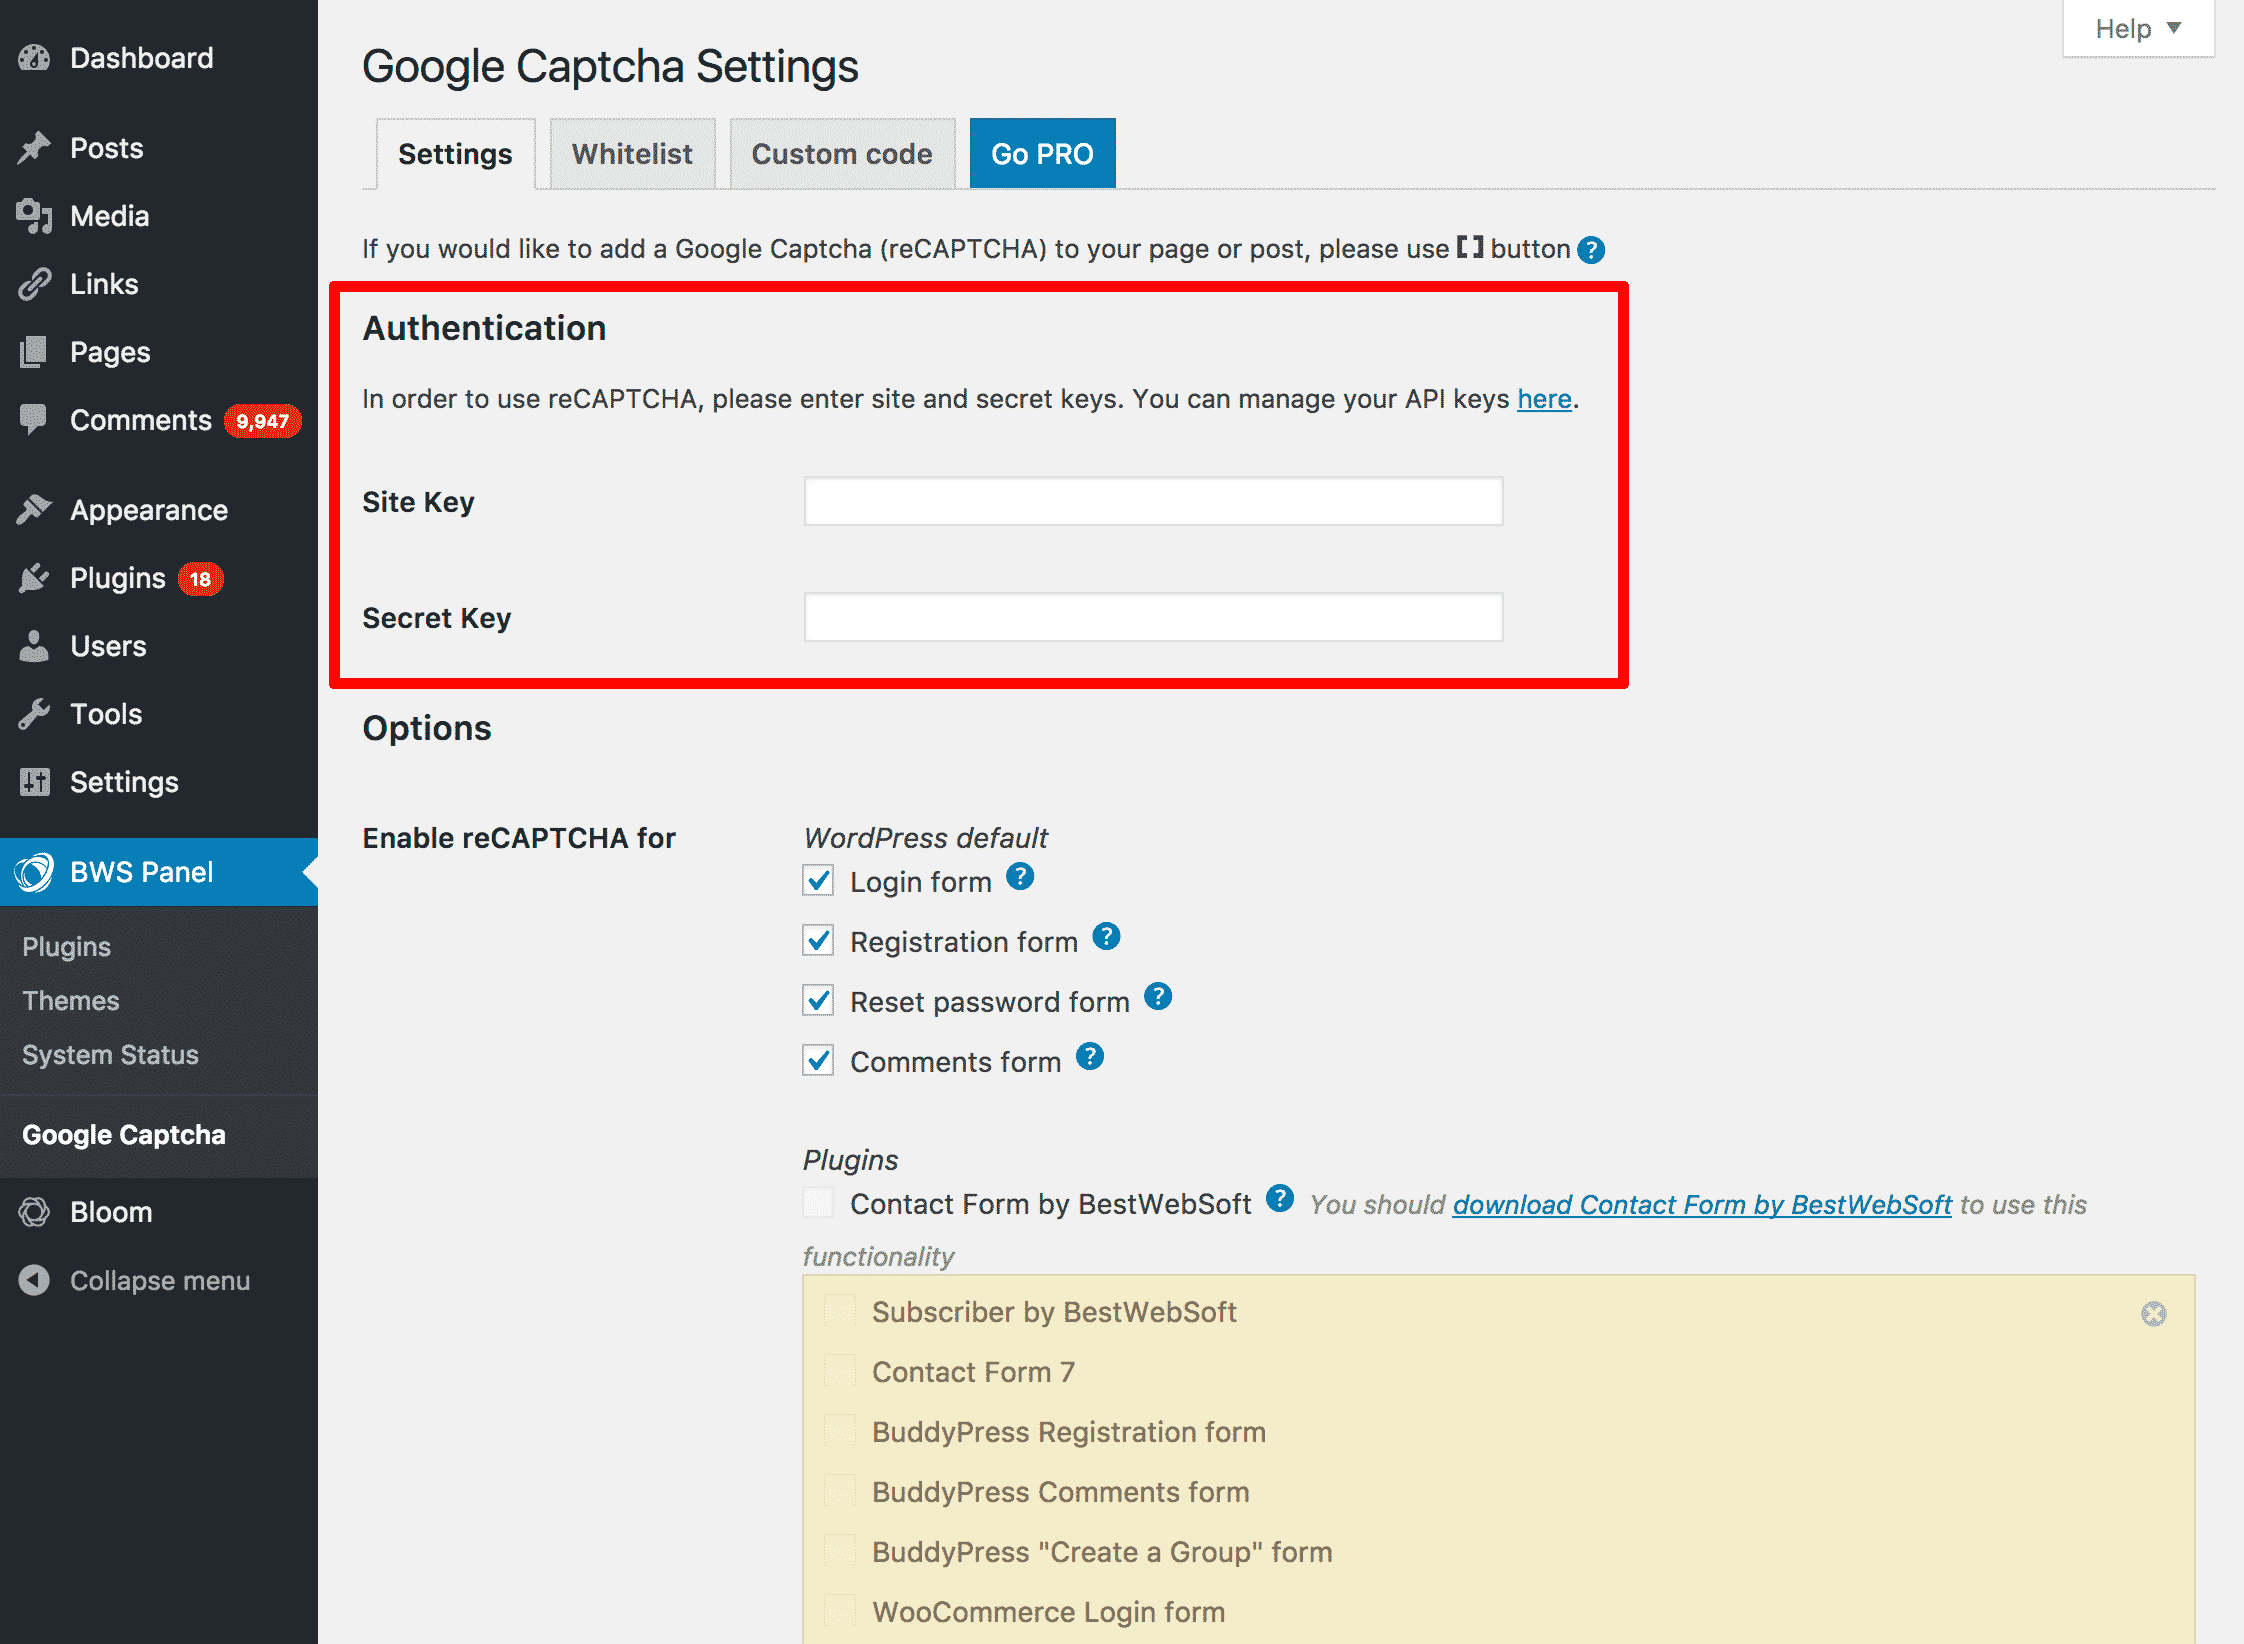
Task: Click the Media library icon
Action: coord(34,216)
